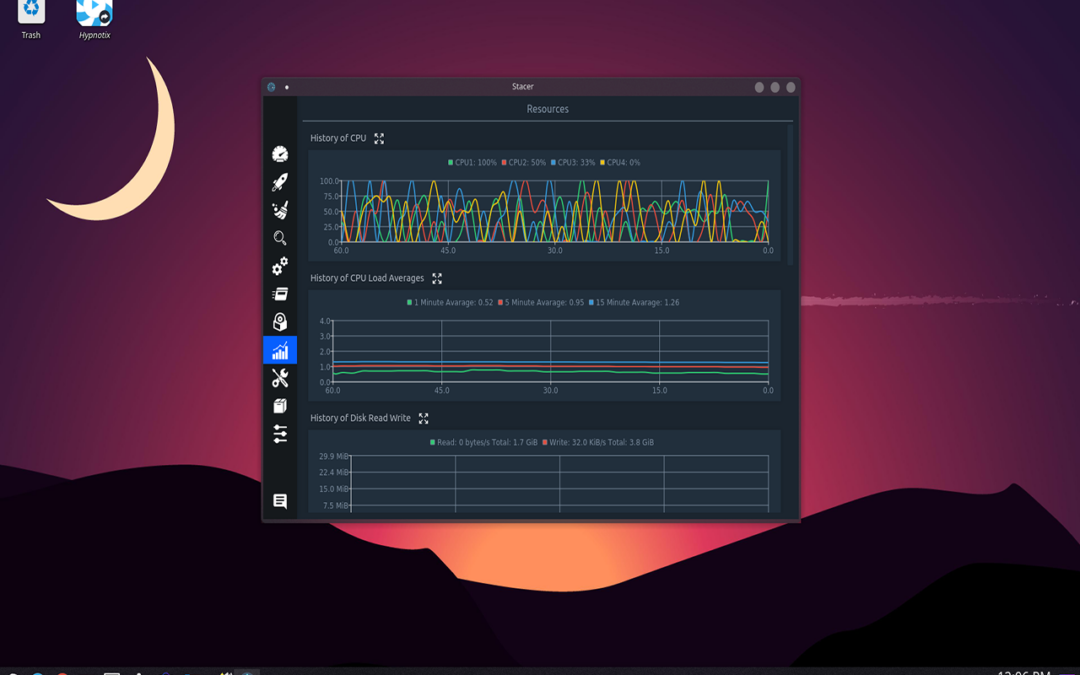Expand the History of CPU chart
1080x675 pixels.
378,138
